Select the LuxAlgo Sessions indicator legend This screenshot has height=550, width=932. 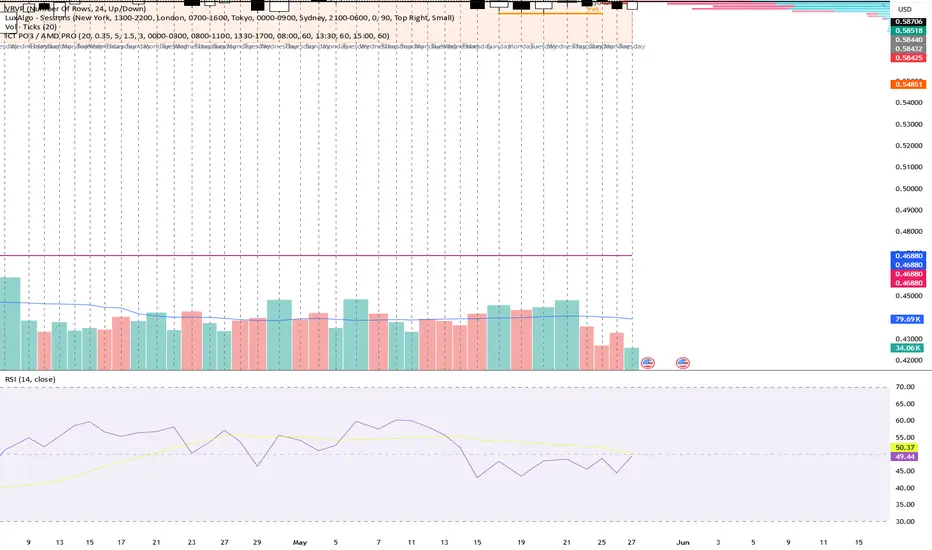coord(229,18)
